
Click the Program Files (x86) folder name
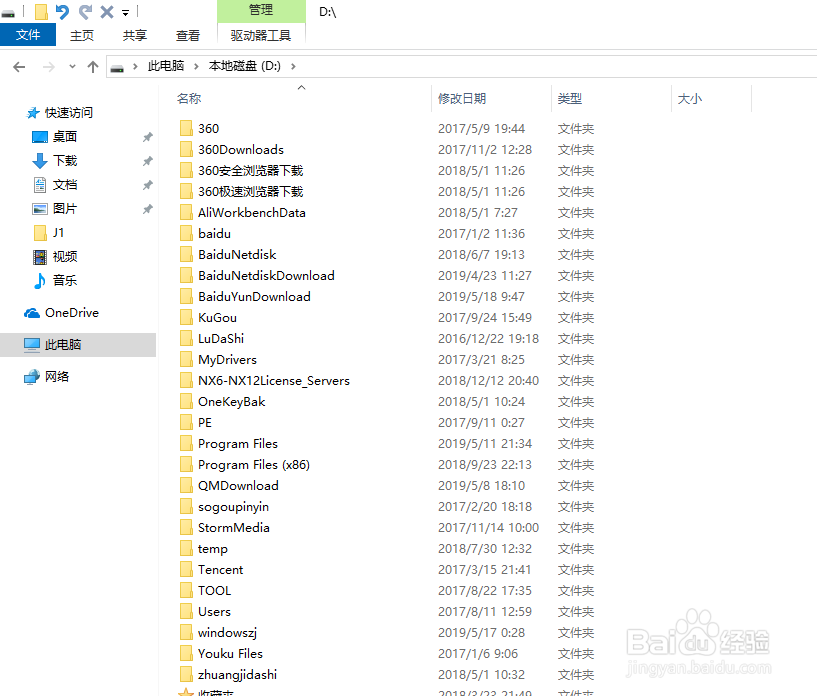pos(254,465)
